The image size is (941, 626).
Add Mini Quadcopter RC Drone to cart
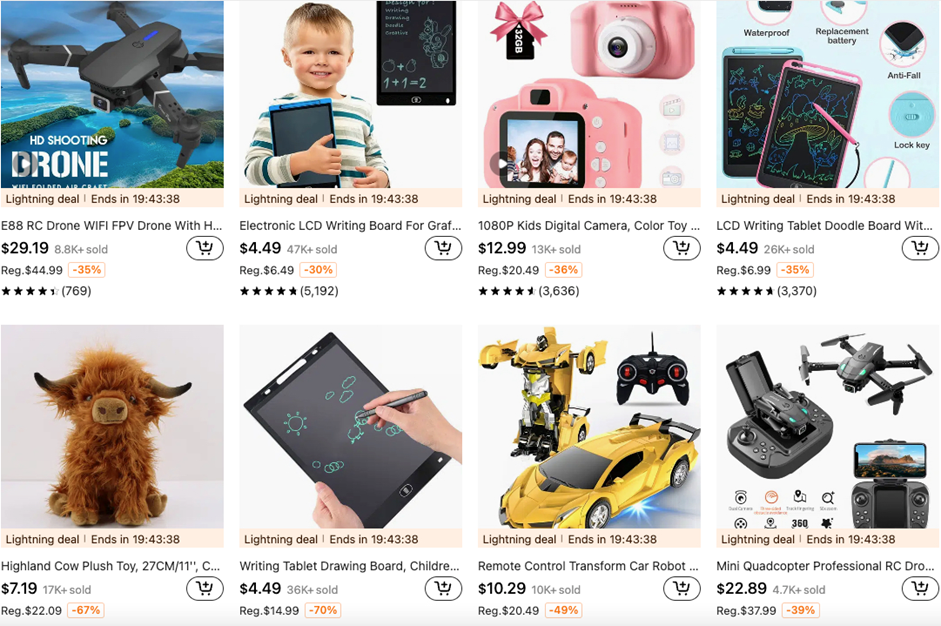920,588
